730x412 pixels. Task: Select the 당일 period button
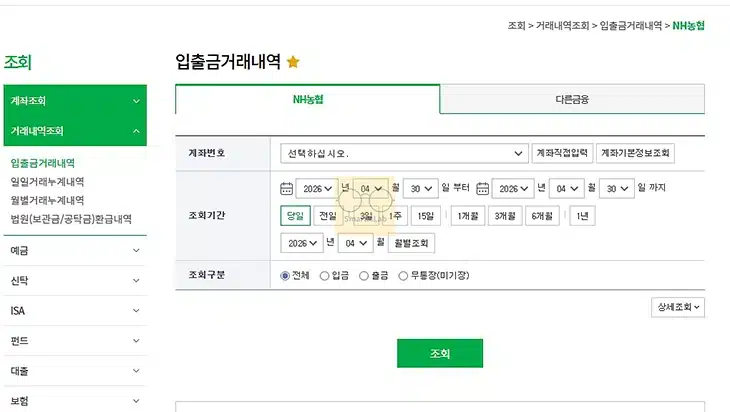[x=295, y=216]
